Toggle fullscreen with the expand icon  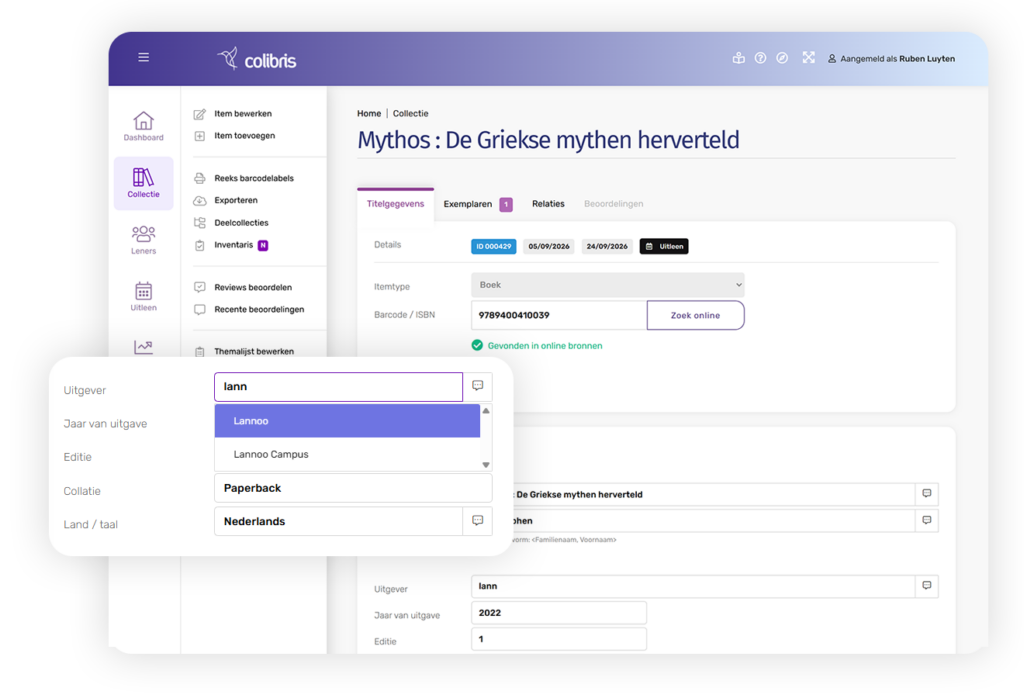click(808, 57)
